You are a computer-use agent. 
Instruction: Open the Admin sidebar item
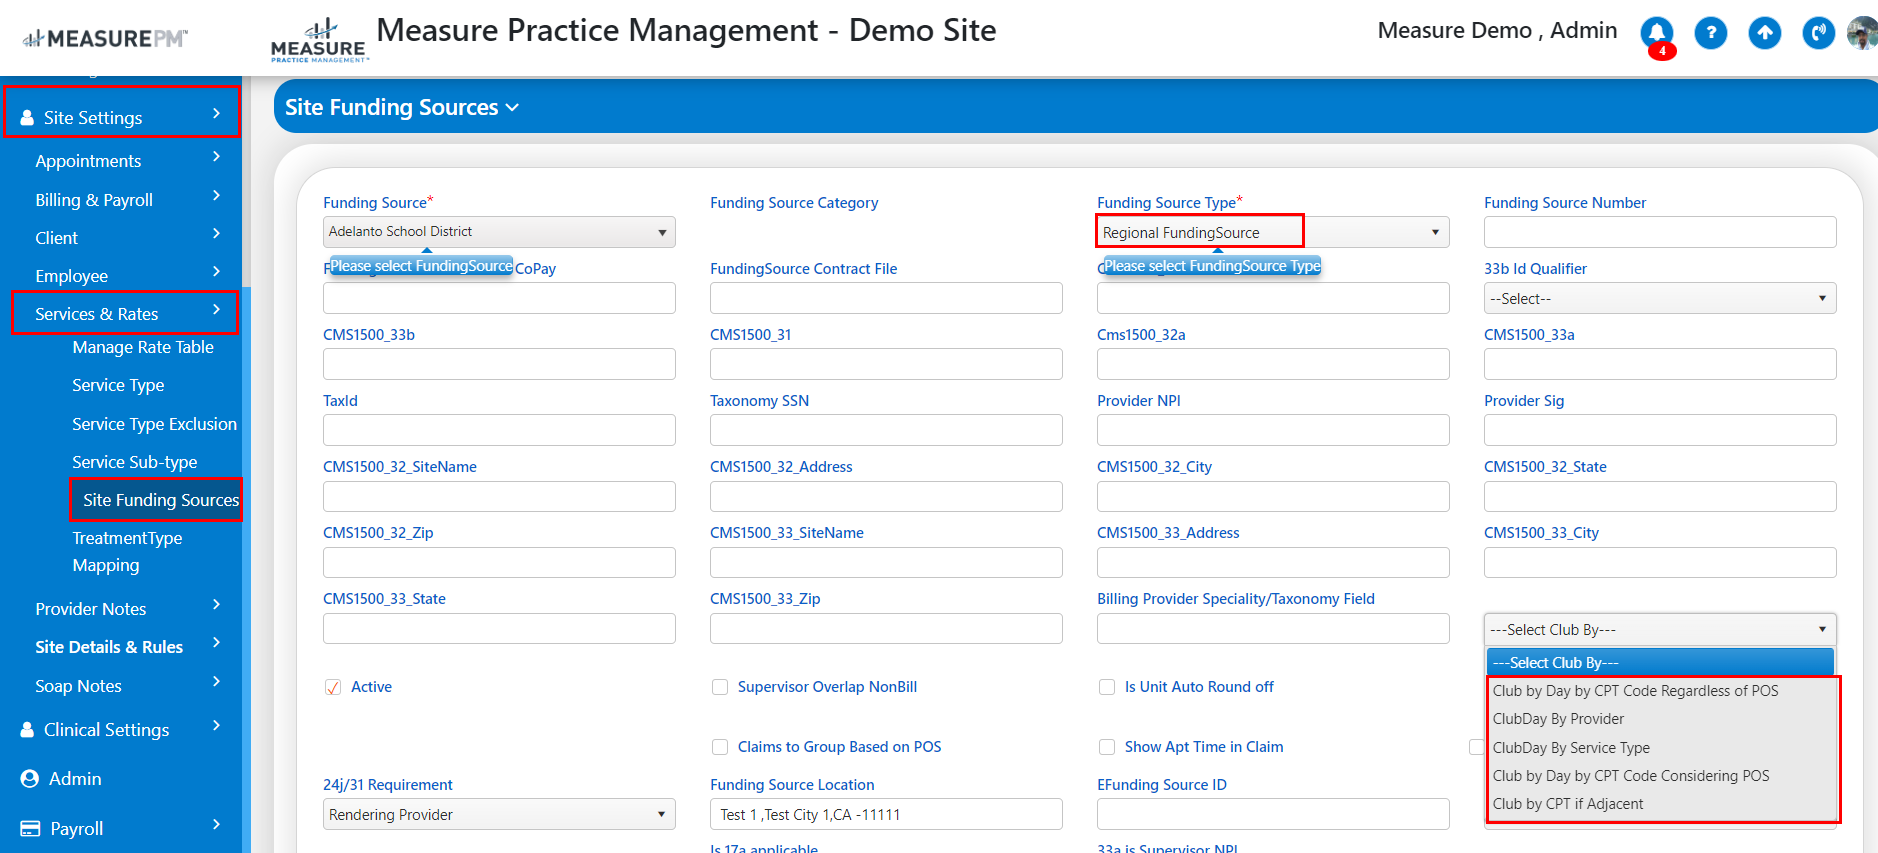click(x=75, y=779)
